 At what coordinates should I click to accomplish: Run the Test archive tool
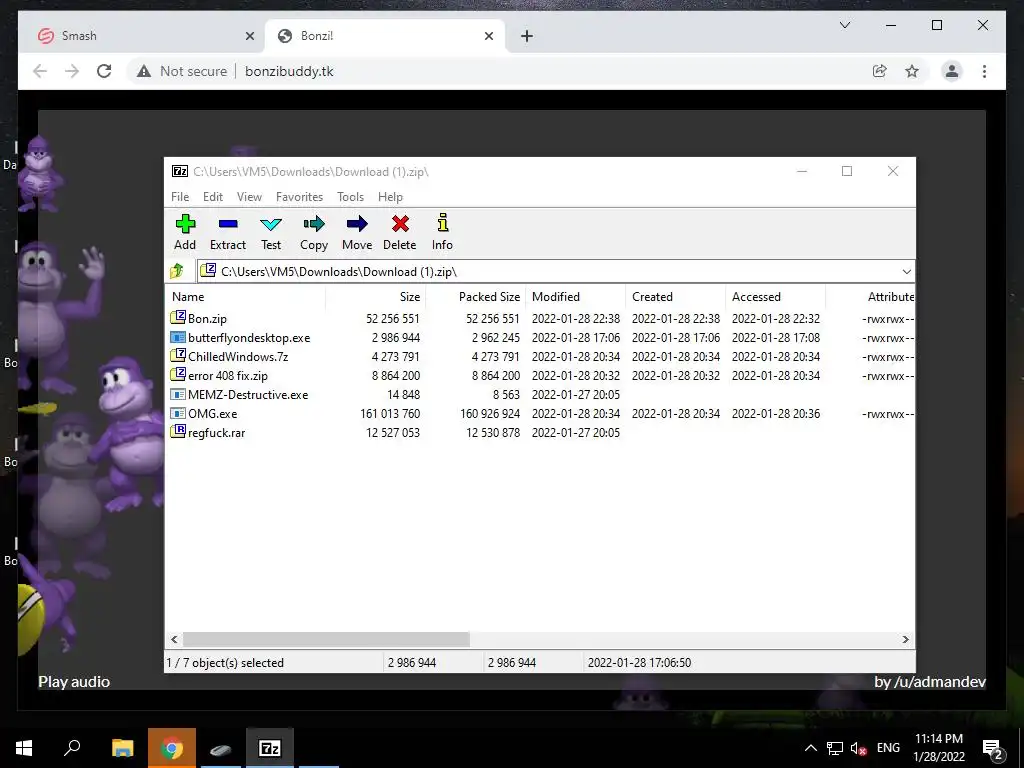pyautogui.click(x=271, y=232)
